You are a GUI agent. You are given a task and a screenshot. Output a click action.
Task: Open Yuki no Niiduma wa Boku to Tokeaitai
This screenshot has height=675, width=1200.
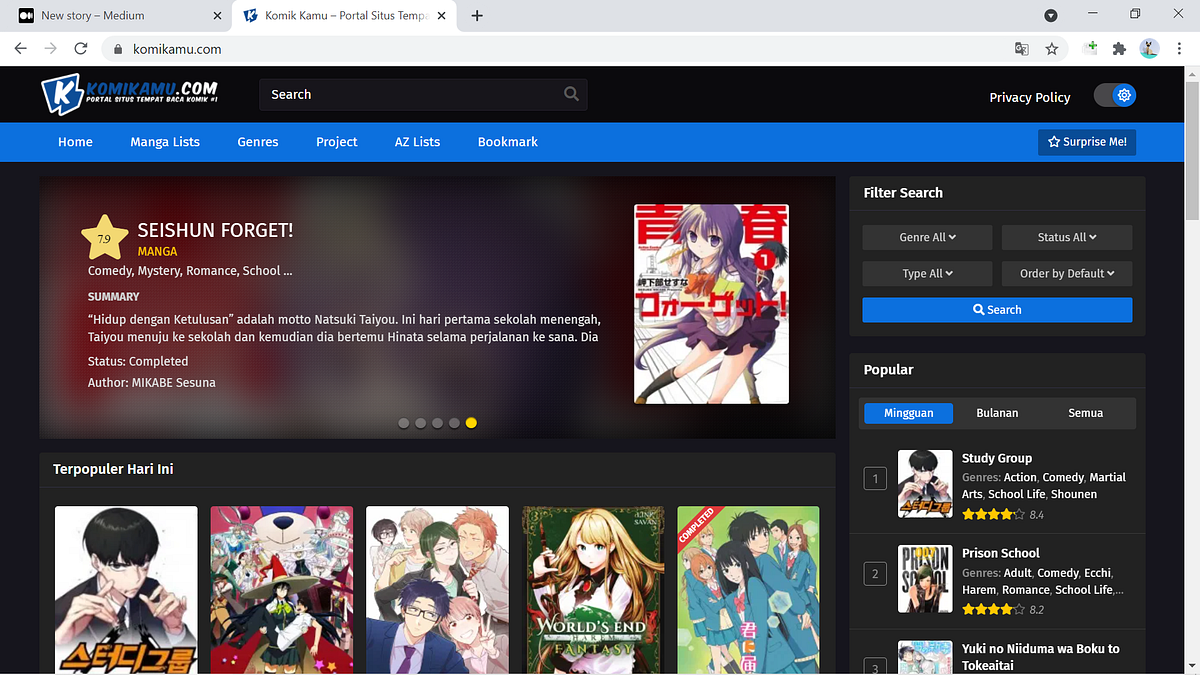(1041, 657)
